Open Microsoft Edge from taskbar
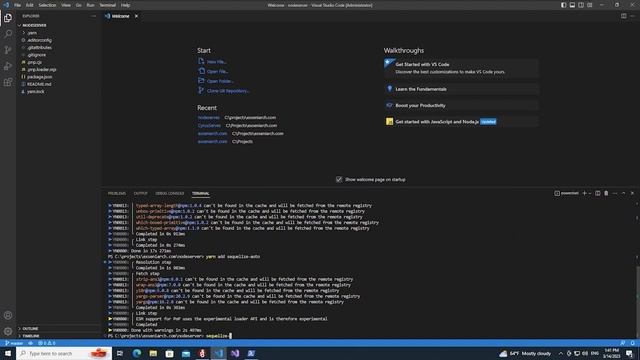 tap(137, 353)
